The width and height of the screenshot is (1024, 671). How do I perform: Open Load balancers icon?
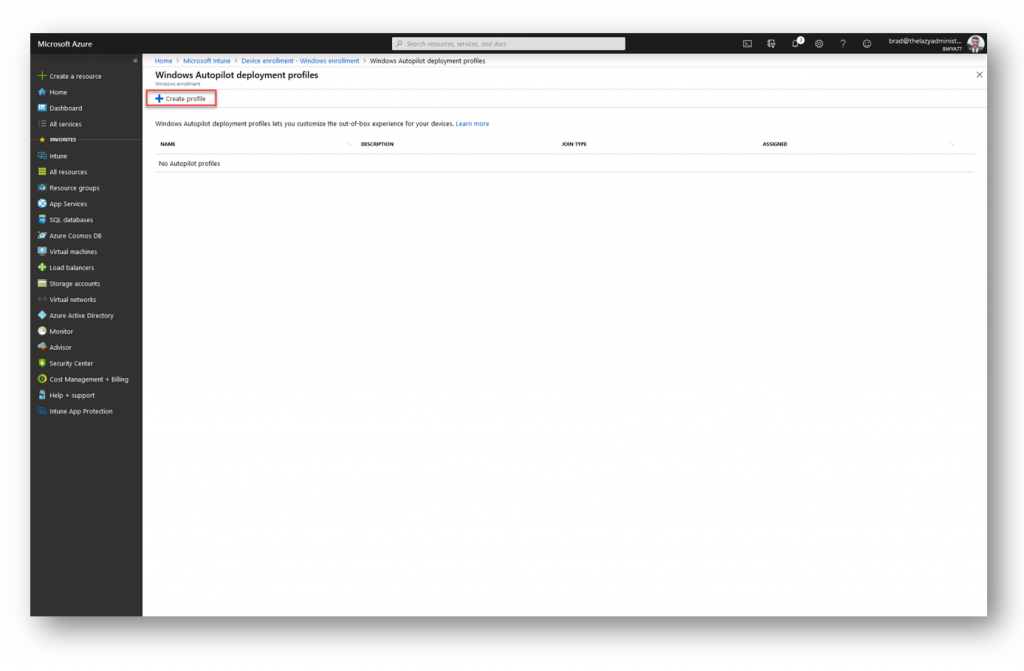(x=42, y=267)
